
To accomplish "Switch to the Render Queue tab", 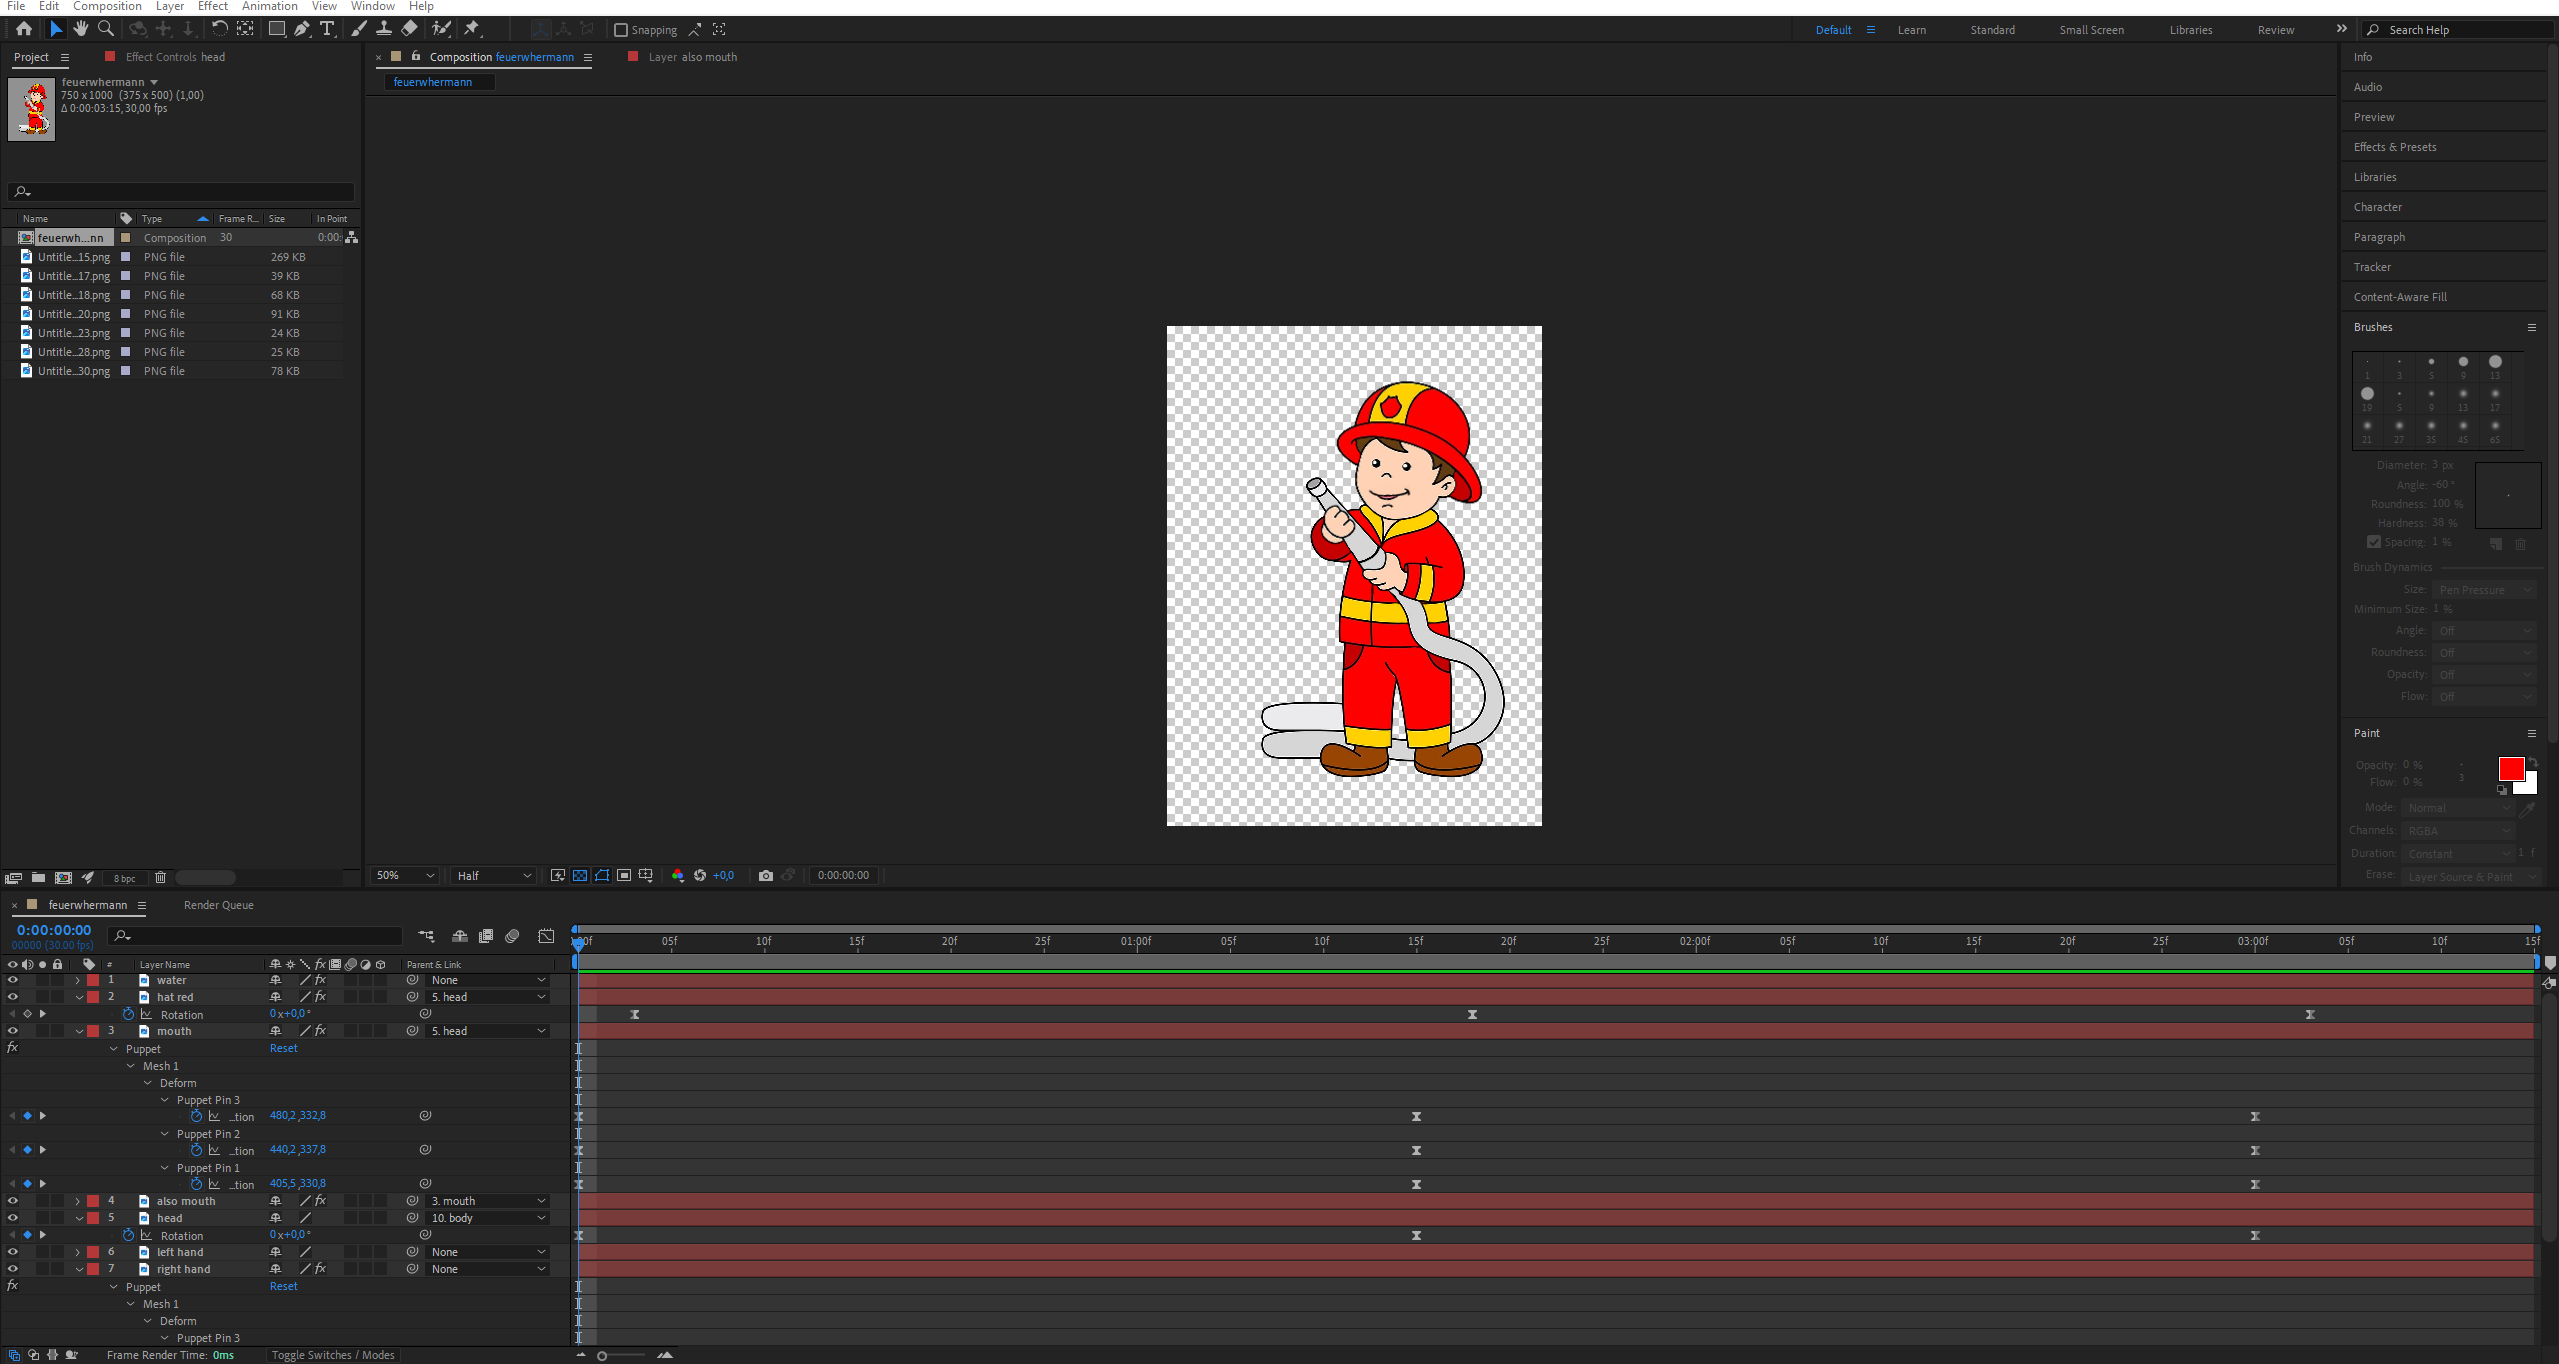I will [218, 905].
